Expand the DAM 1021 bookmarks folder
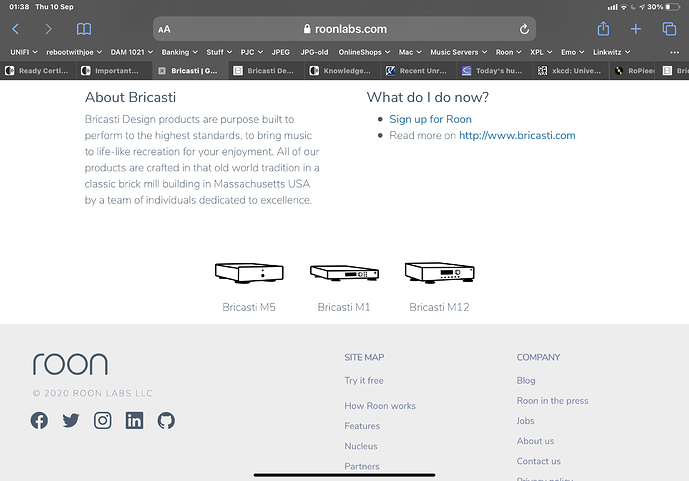The image size is (689, 481). [131, 52]
